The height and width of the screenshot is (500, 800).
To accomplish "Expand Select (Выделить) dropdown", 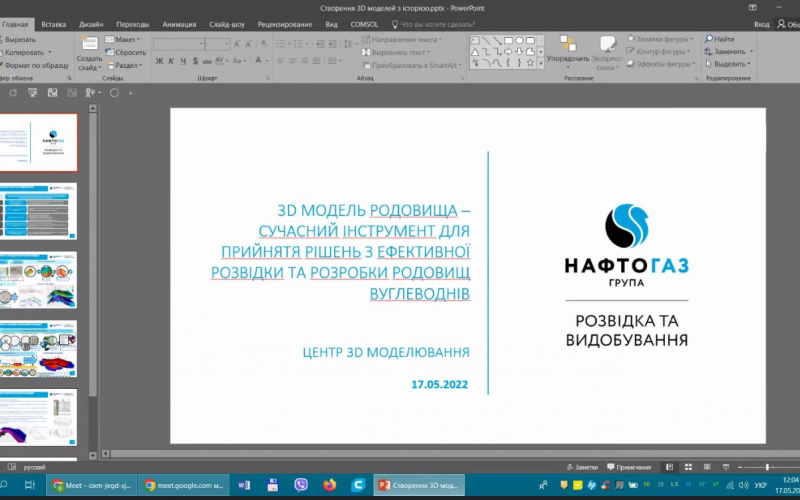I will point(728,64).
